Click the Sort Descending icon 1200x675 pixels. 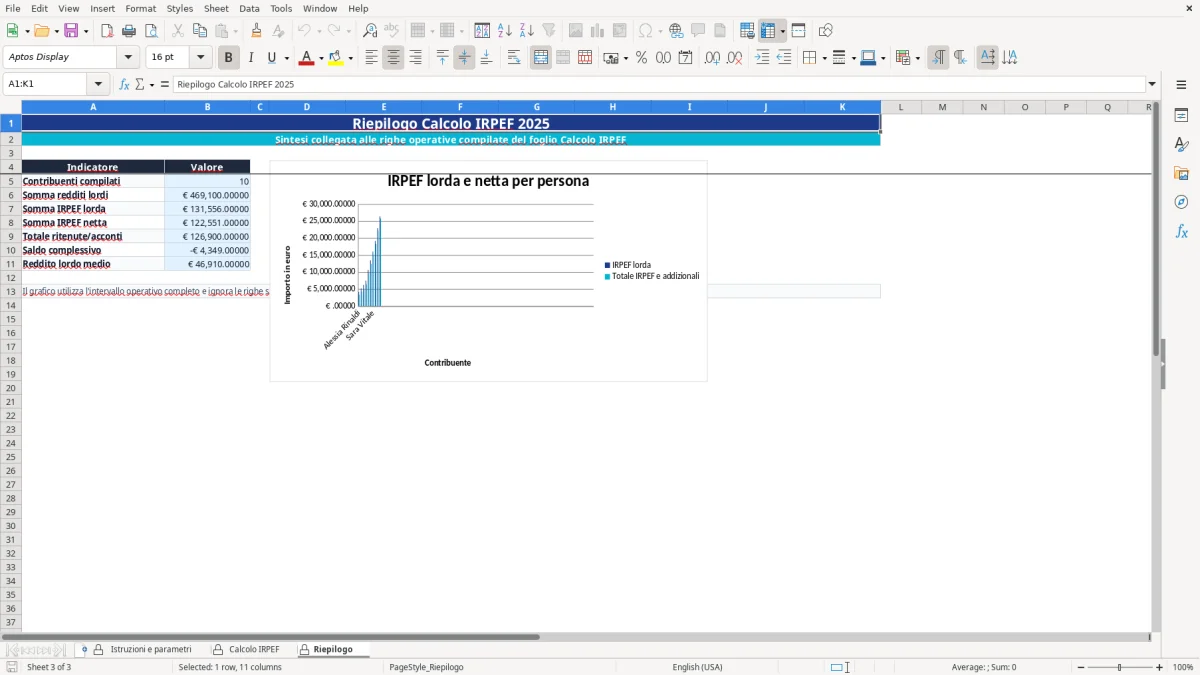527,31
